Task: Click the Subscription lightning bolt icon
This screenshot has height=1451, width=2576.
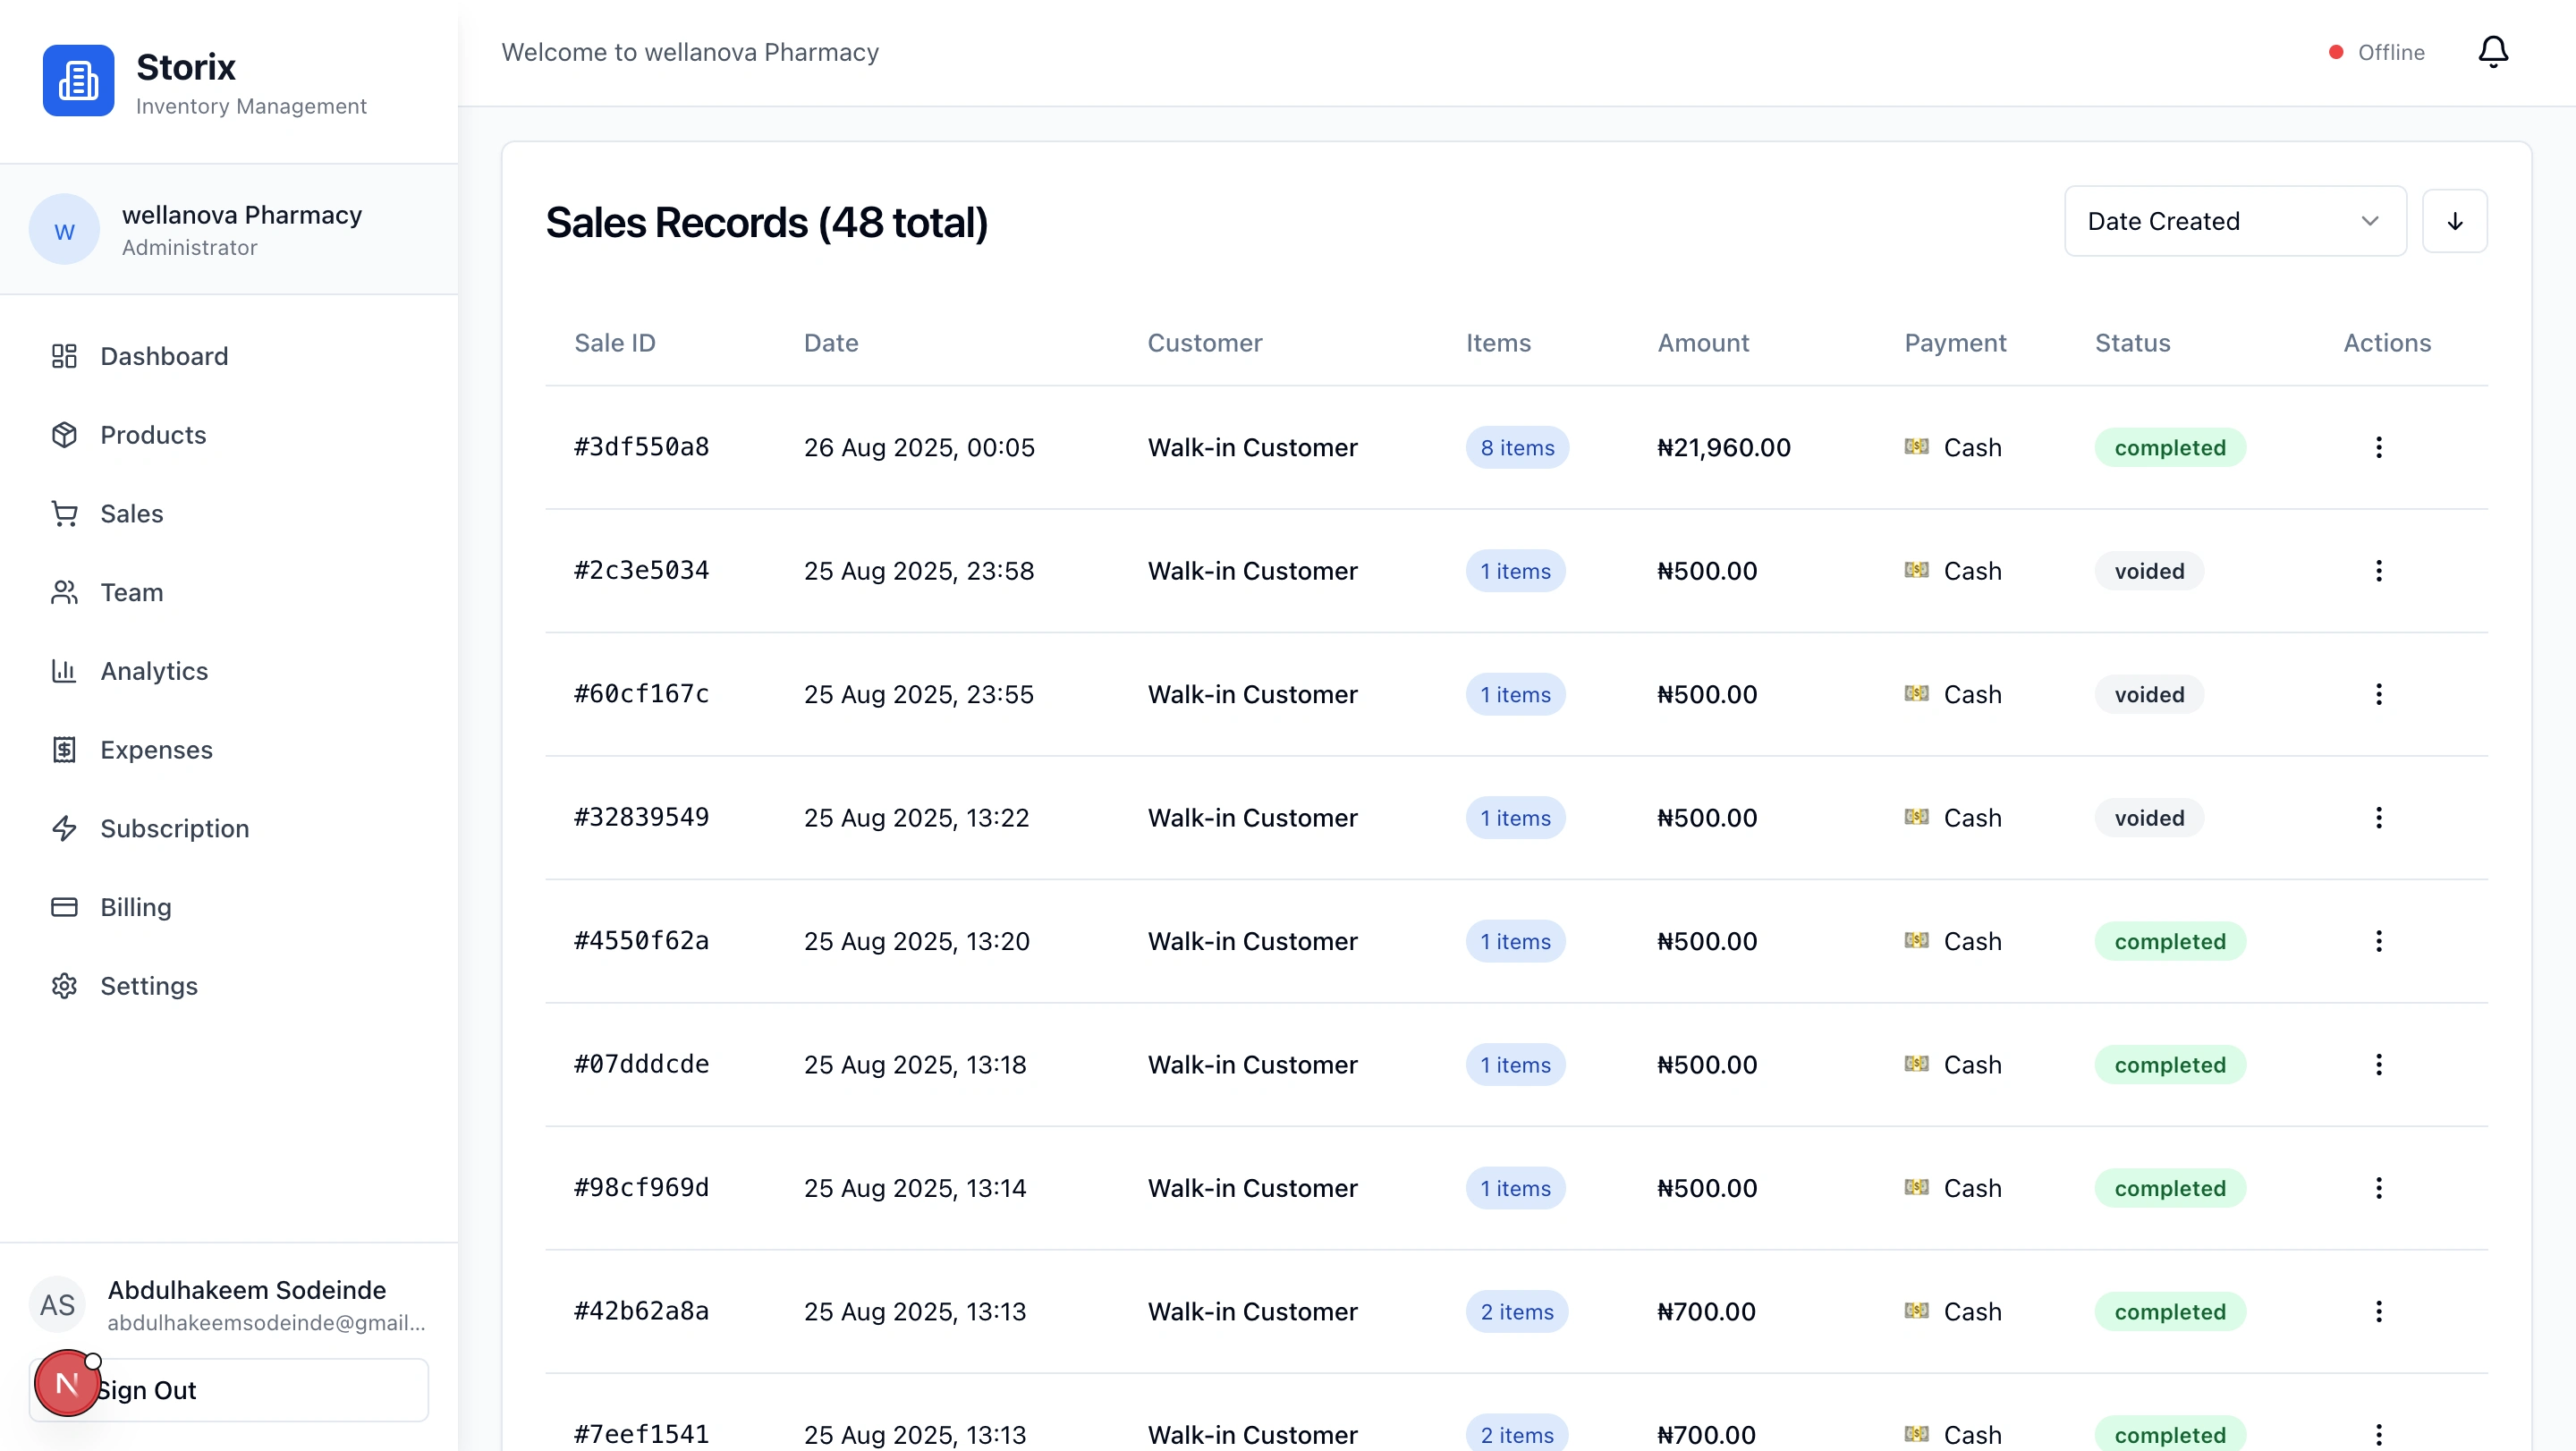Action: pyautogui.click(x=64, y=828)
